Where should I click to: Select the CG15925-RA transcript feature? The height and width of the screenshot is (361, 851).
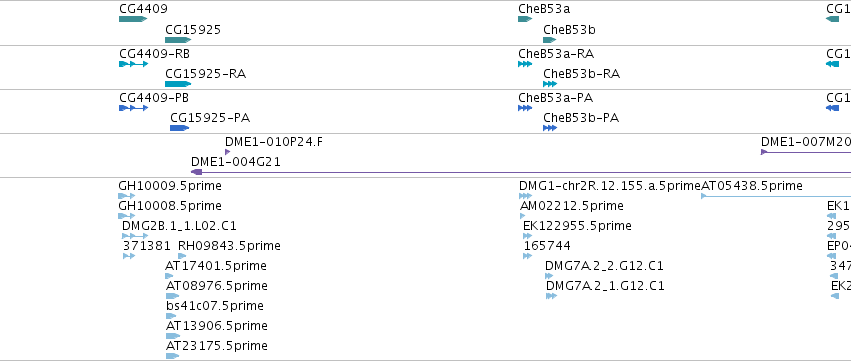[x=178, y=84]
